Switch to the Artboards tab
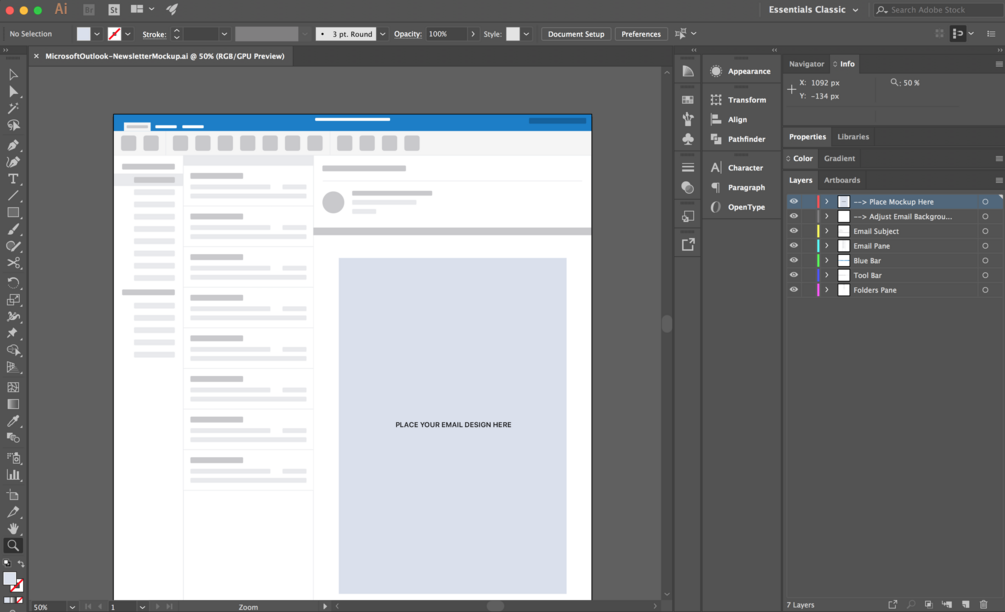 [842, 180]
